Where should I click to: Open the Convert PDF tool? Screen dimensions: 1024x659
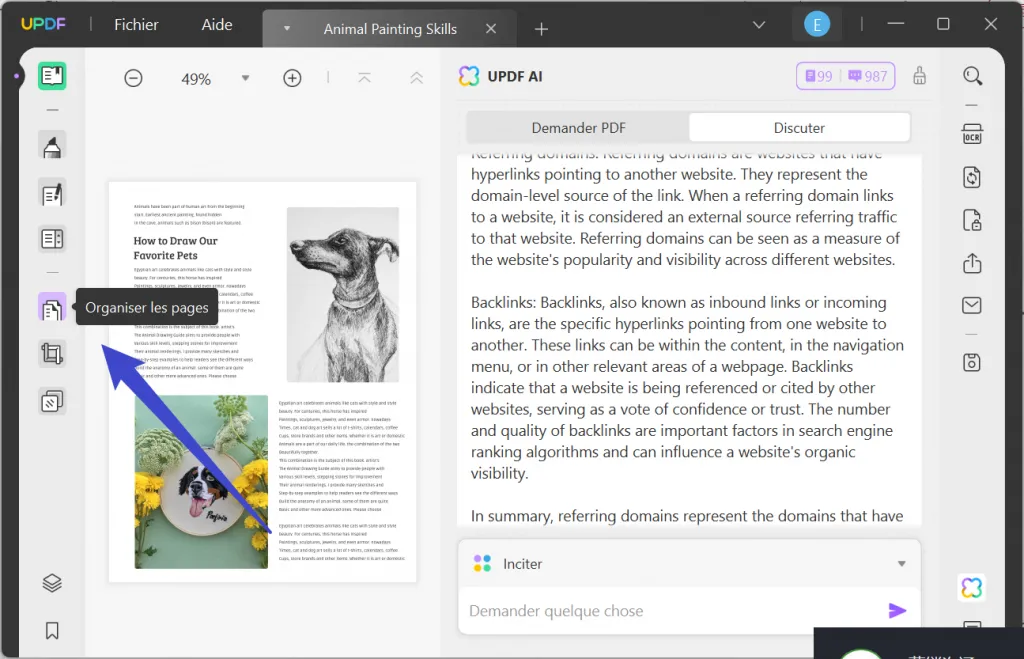(971, 177)
